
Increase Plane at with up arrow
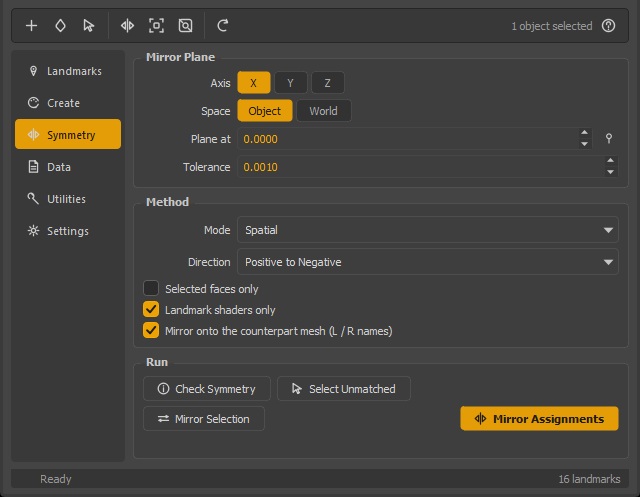pos(584,133)
